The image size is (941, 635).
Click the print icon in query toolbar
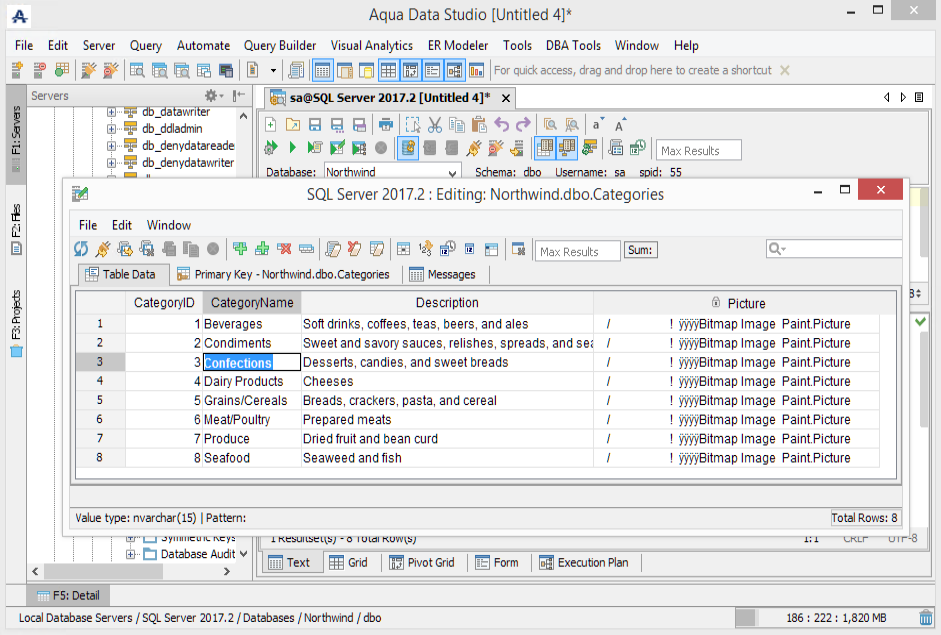pos(385,125)
